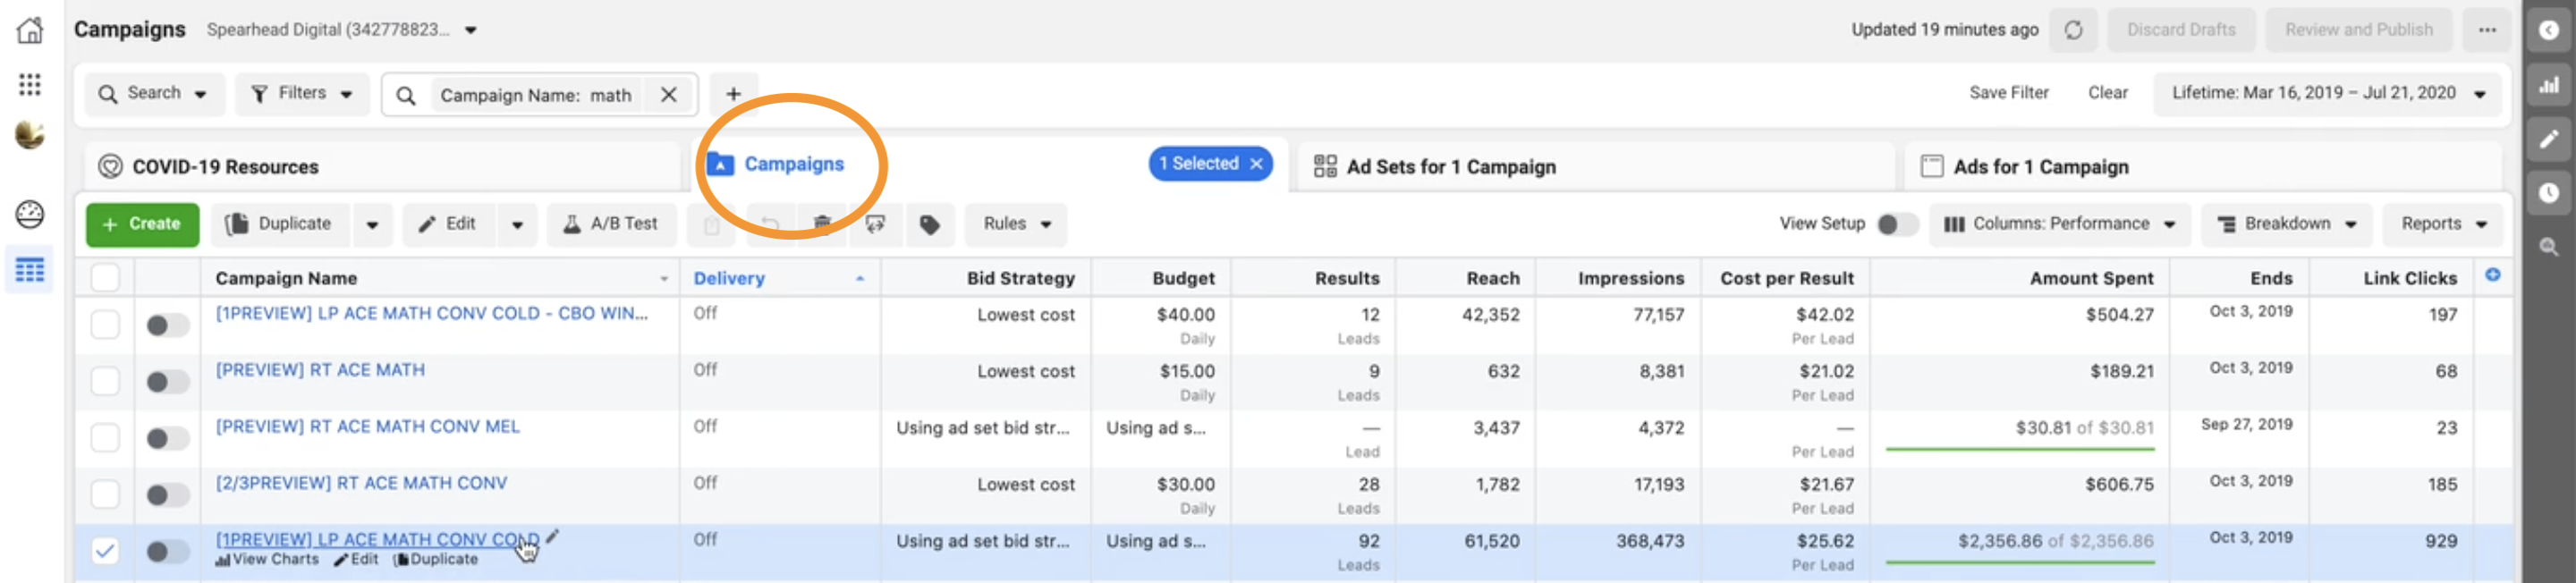Switch to COVID-19 Resources tab
Viewport: 2576px width, 583px height.
380,166
